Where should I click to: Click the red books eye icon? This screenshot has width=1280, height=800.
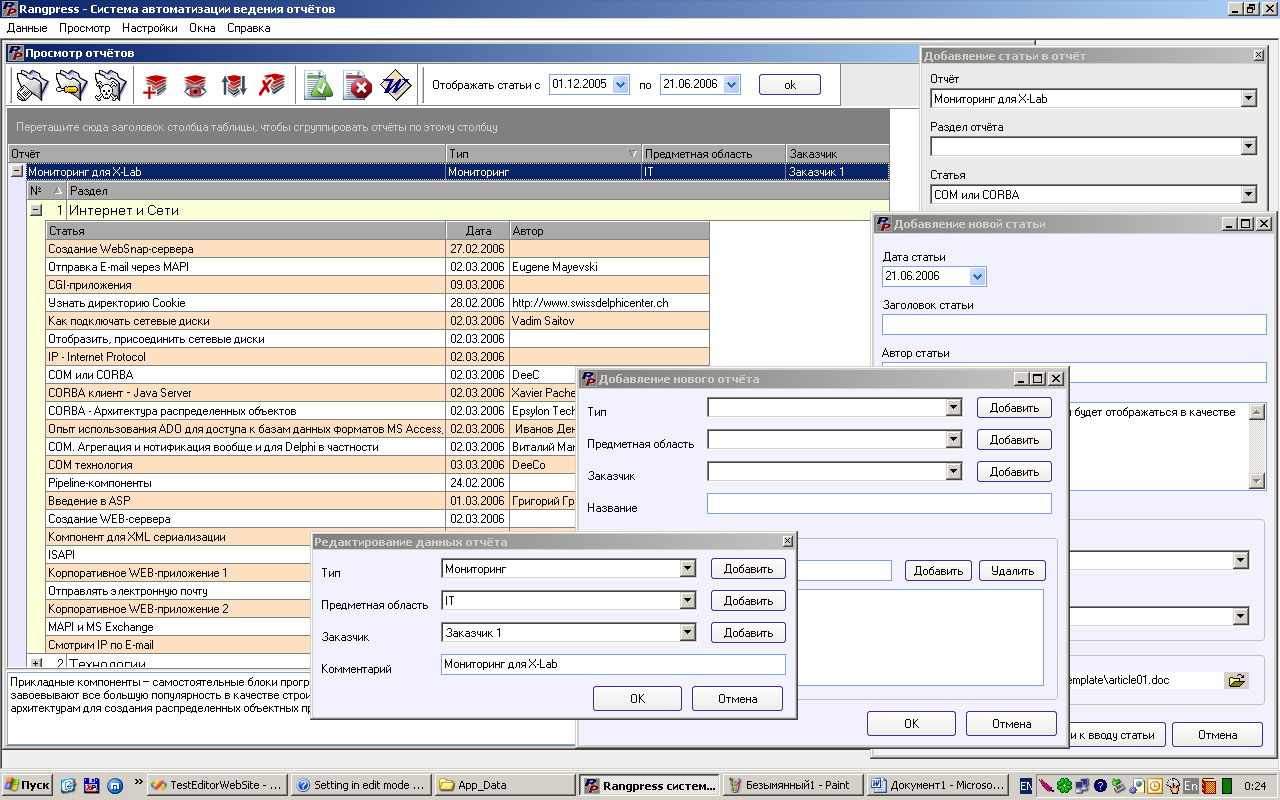pyautogui.click(x=195, y=86)
